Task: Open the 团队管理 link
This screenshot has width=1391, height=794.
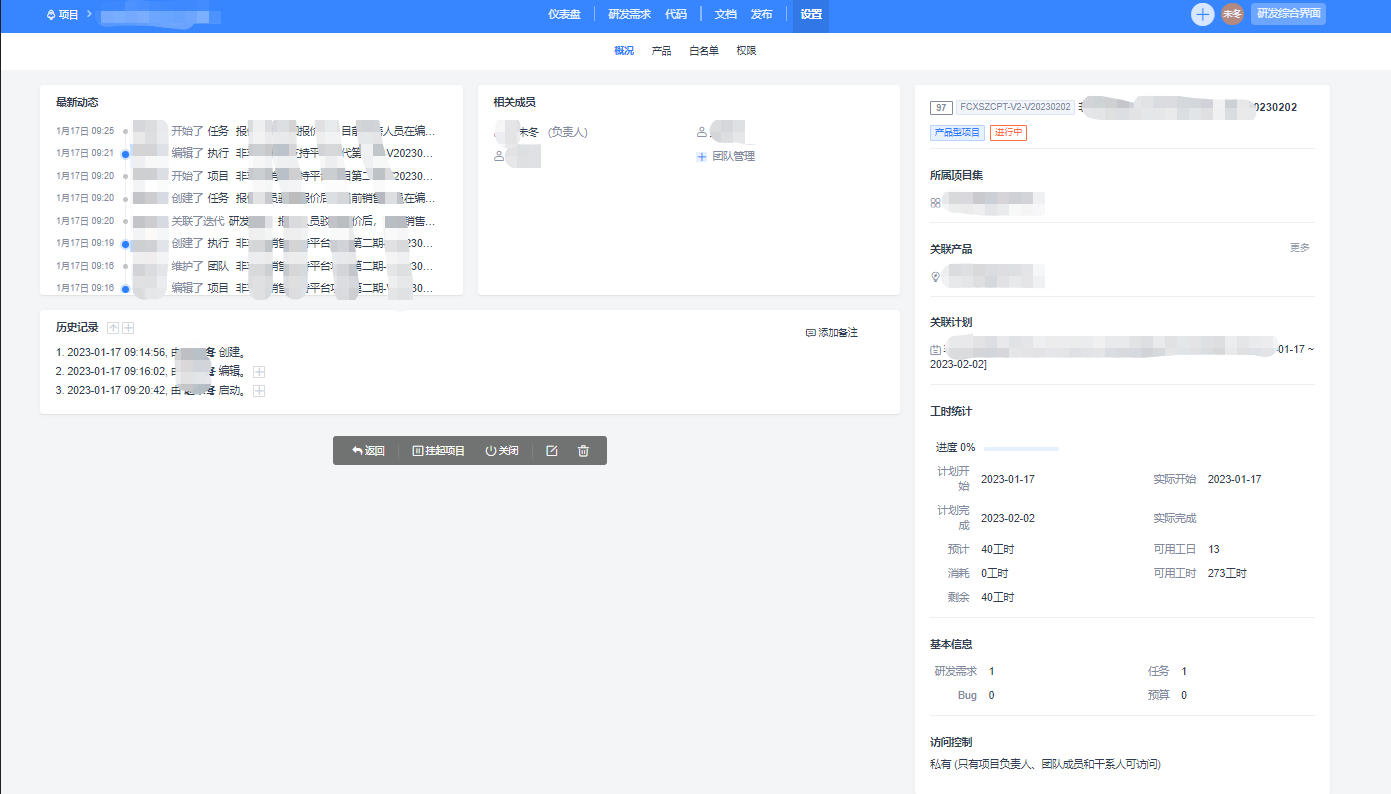Action: pos(733,156)
